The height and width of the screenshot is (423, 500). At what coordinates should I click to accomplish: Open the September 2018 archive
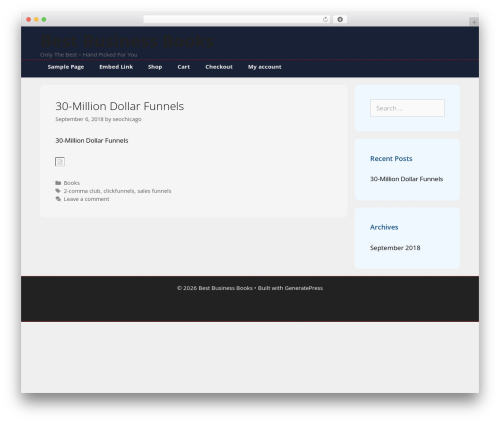(x=395, y=248)
